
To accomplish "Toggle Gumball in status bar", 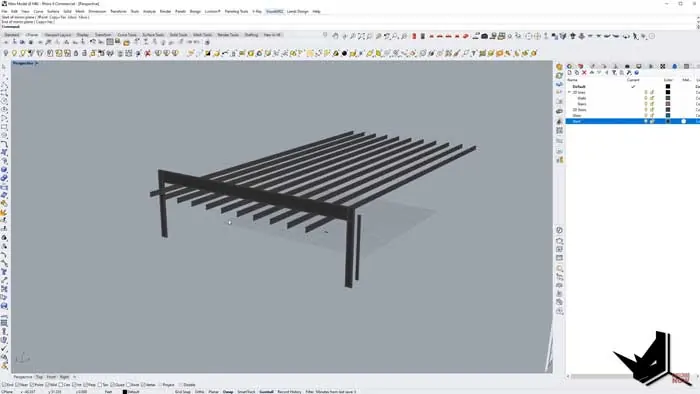I will (267, 391).
